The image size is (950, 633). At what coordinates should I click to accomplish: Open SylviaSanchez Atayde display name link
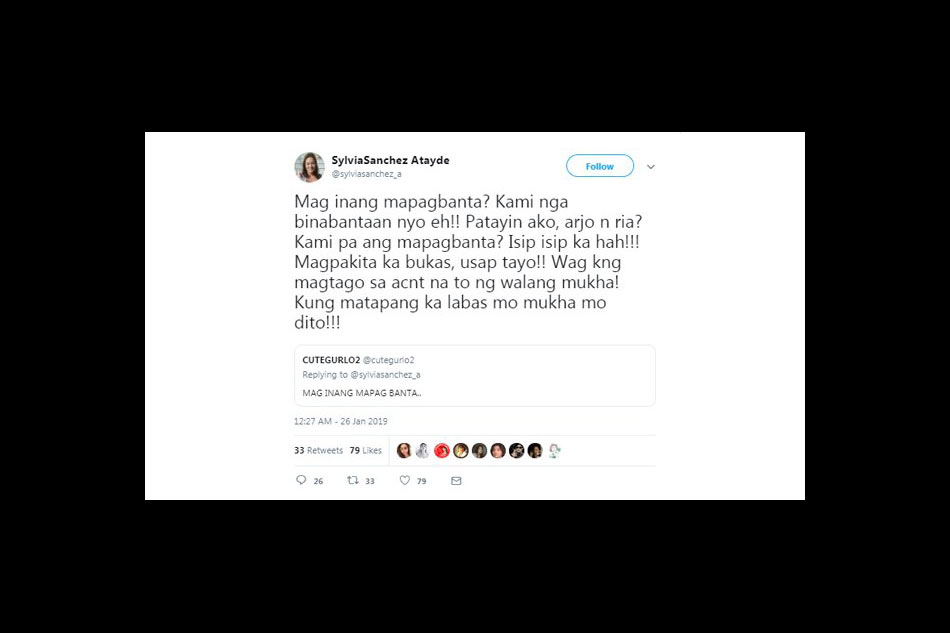pyautogui.click(x=390, y=160)
